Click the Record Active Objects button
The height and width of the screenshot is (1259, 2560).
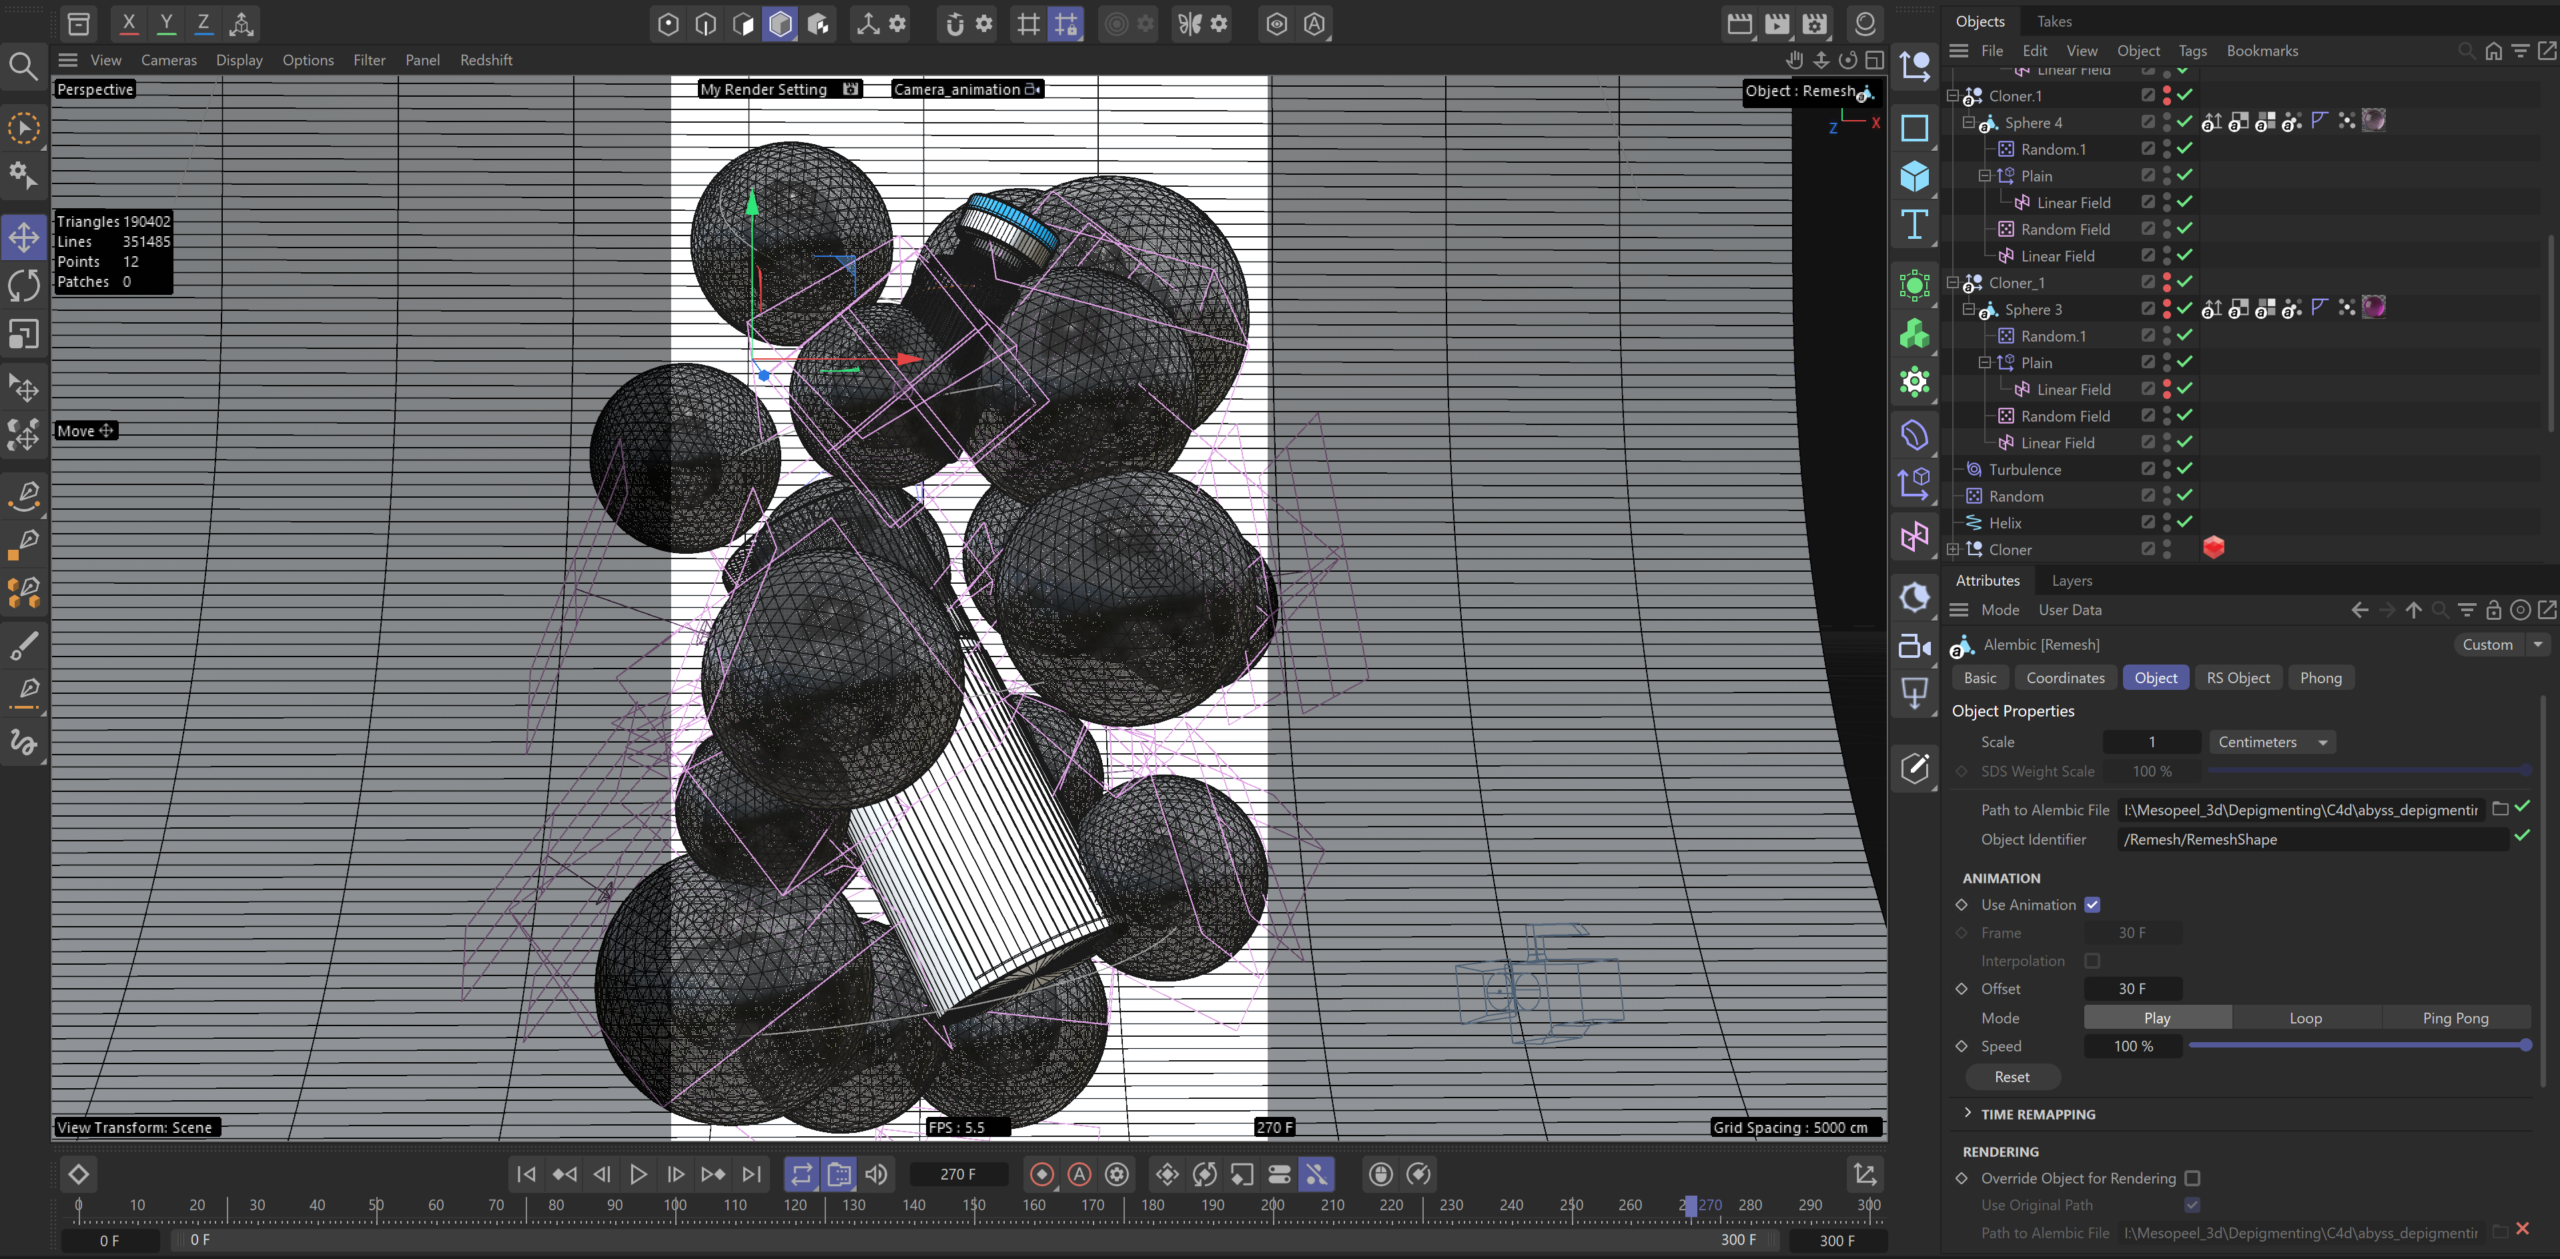[1041, 1174]
